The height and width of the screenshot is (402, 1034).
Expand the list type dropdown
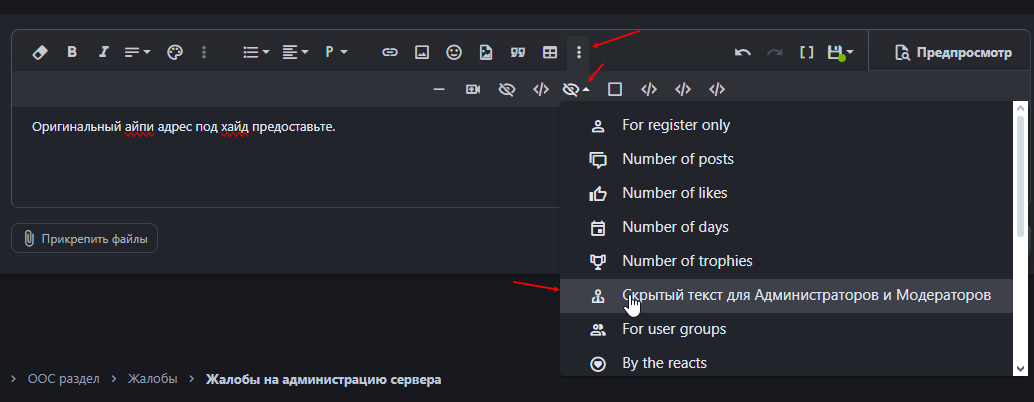[257, 52]
